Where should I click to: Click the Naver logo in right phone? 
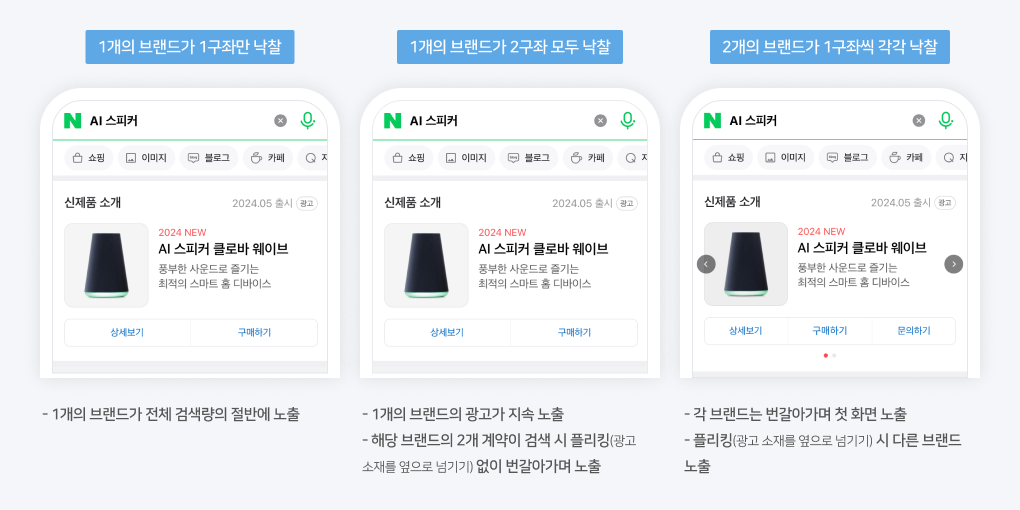tap(712, 121)
